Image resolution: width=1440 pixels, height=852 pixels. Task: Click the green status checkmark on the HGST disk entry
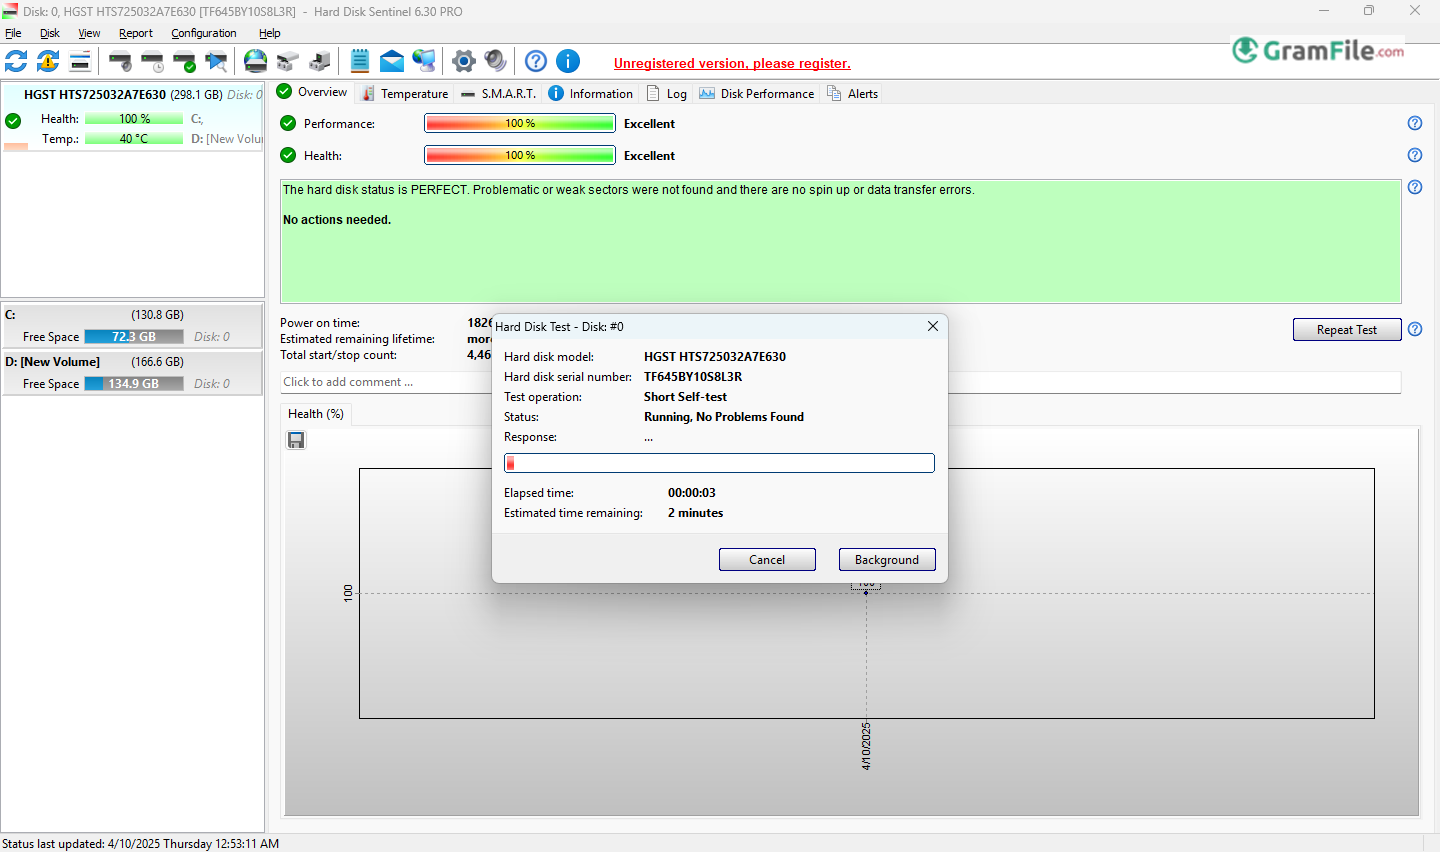[13, 121]
